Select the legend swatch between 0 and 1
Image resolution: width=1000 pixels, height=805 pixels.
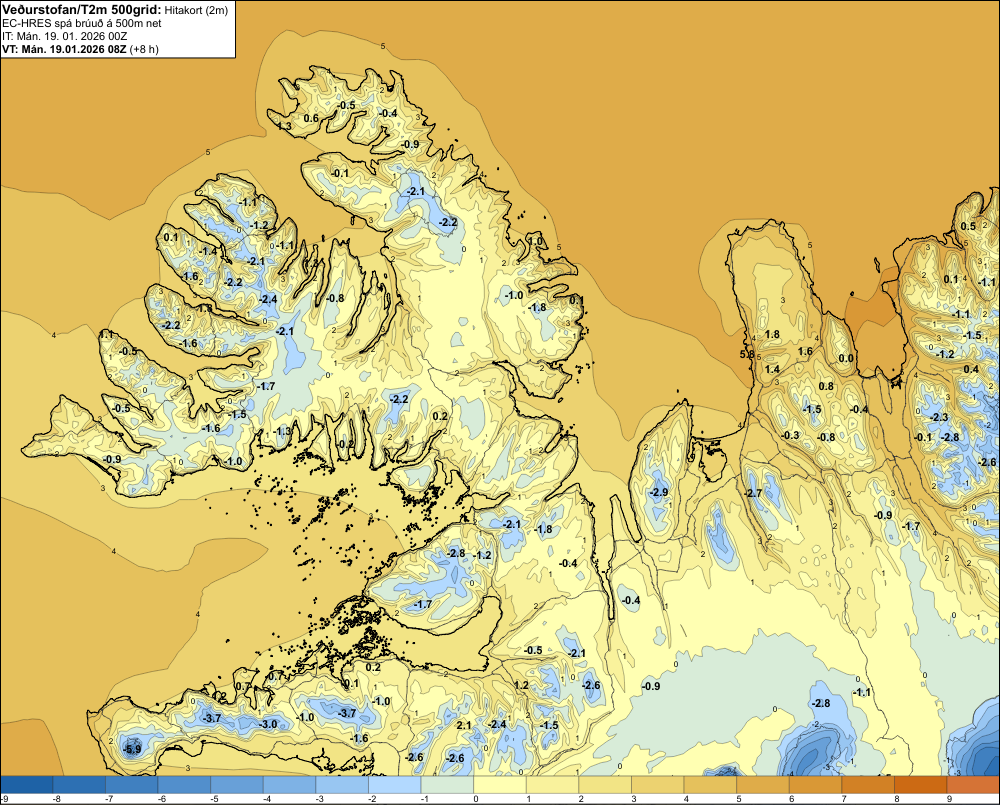coord(500,785)
